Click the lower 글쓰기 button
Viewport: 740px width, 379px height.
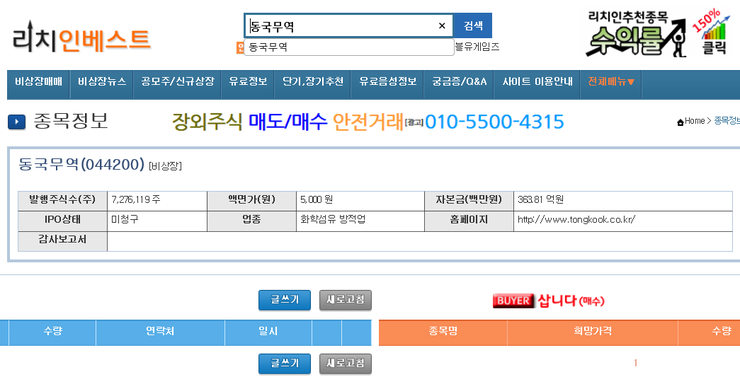click(285, 363)
